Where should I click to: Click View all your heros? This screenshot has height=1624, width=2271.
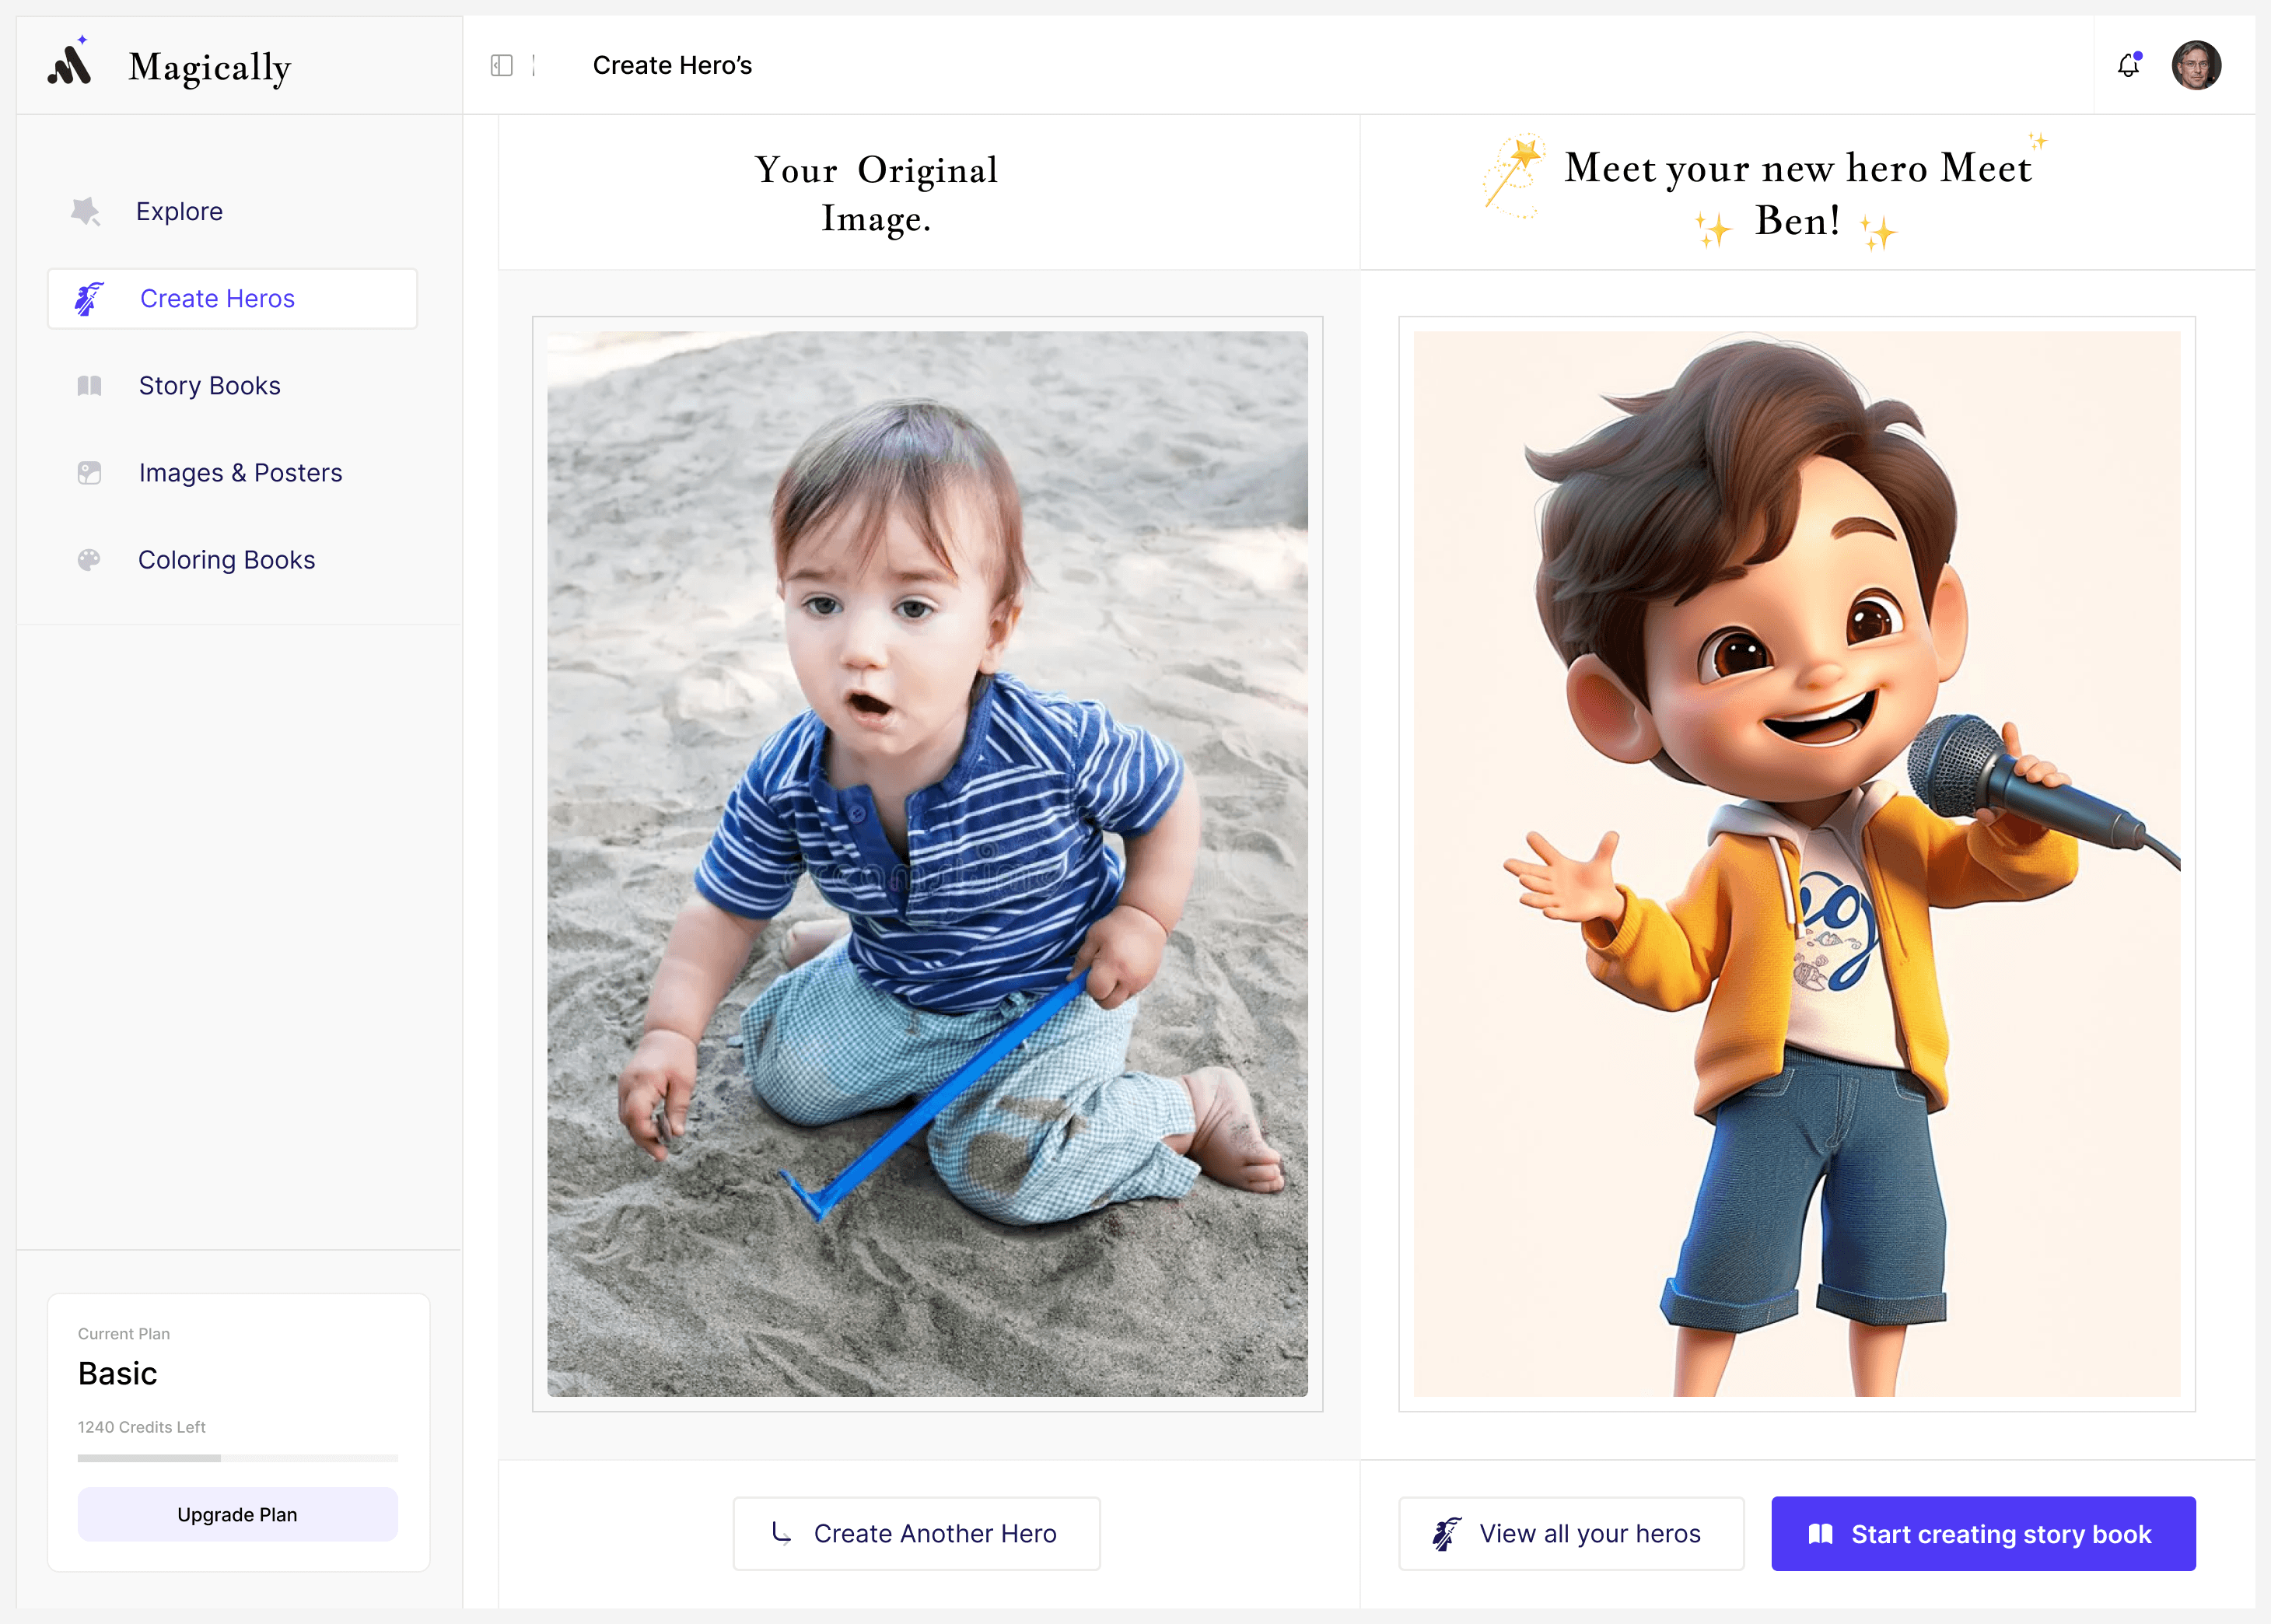point(1571,1533)
